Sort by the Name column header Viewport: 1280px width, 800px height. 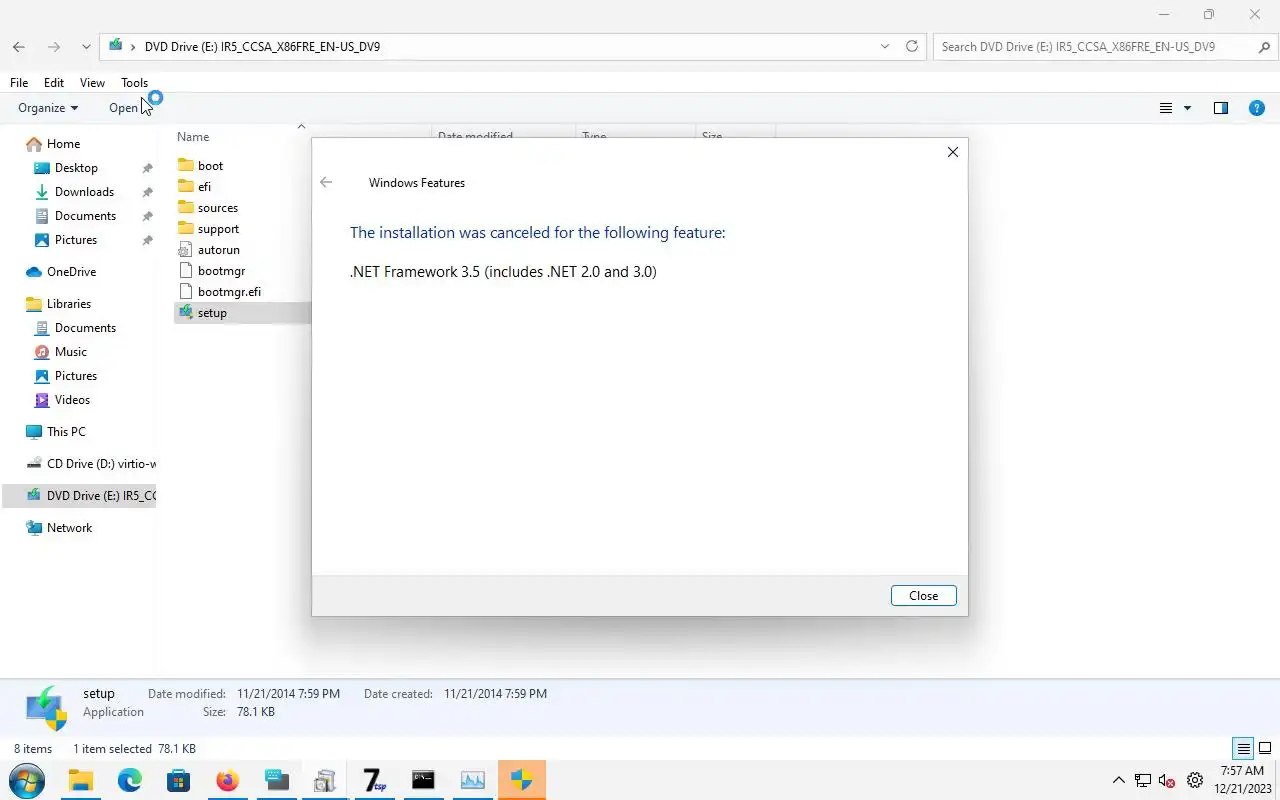pyautogui.click(x=193, y=137)
